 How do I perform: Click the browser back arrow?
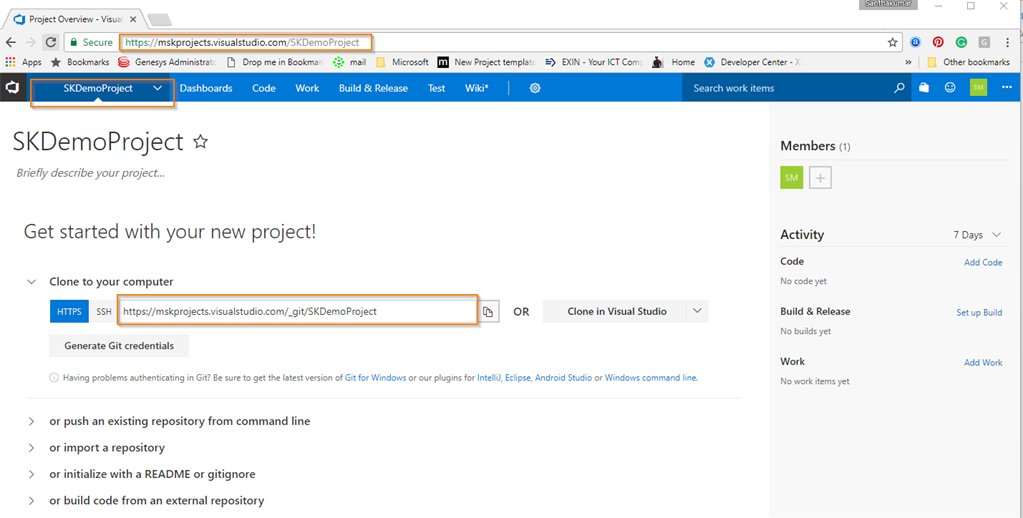click(x=10, y=42)
